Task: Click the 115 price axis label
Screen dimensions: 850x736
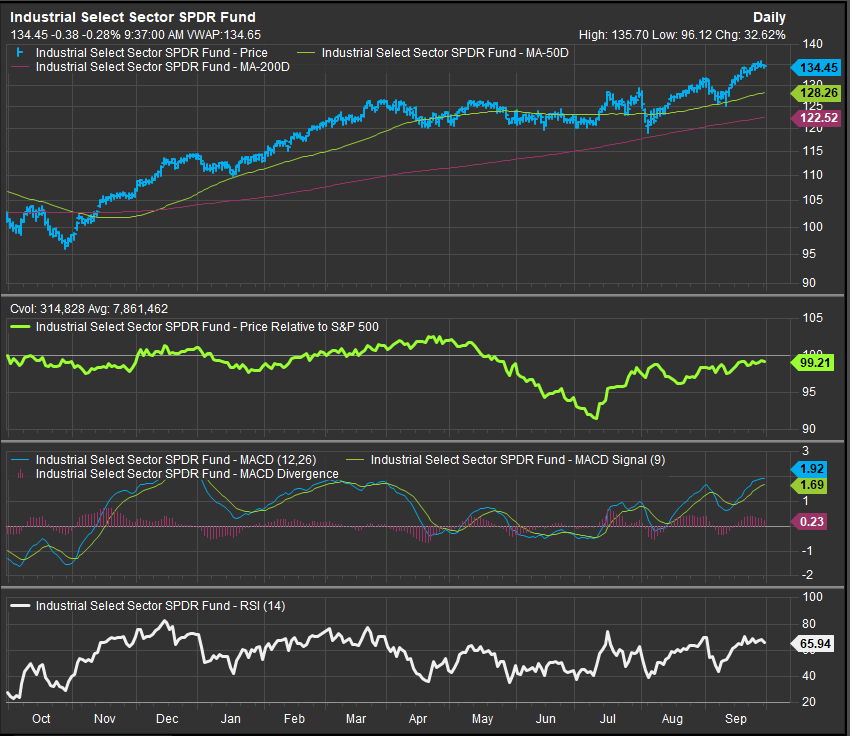Action: click(x=813, y=151)
